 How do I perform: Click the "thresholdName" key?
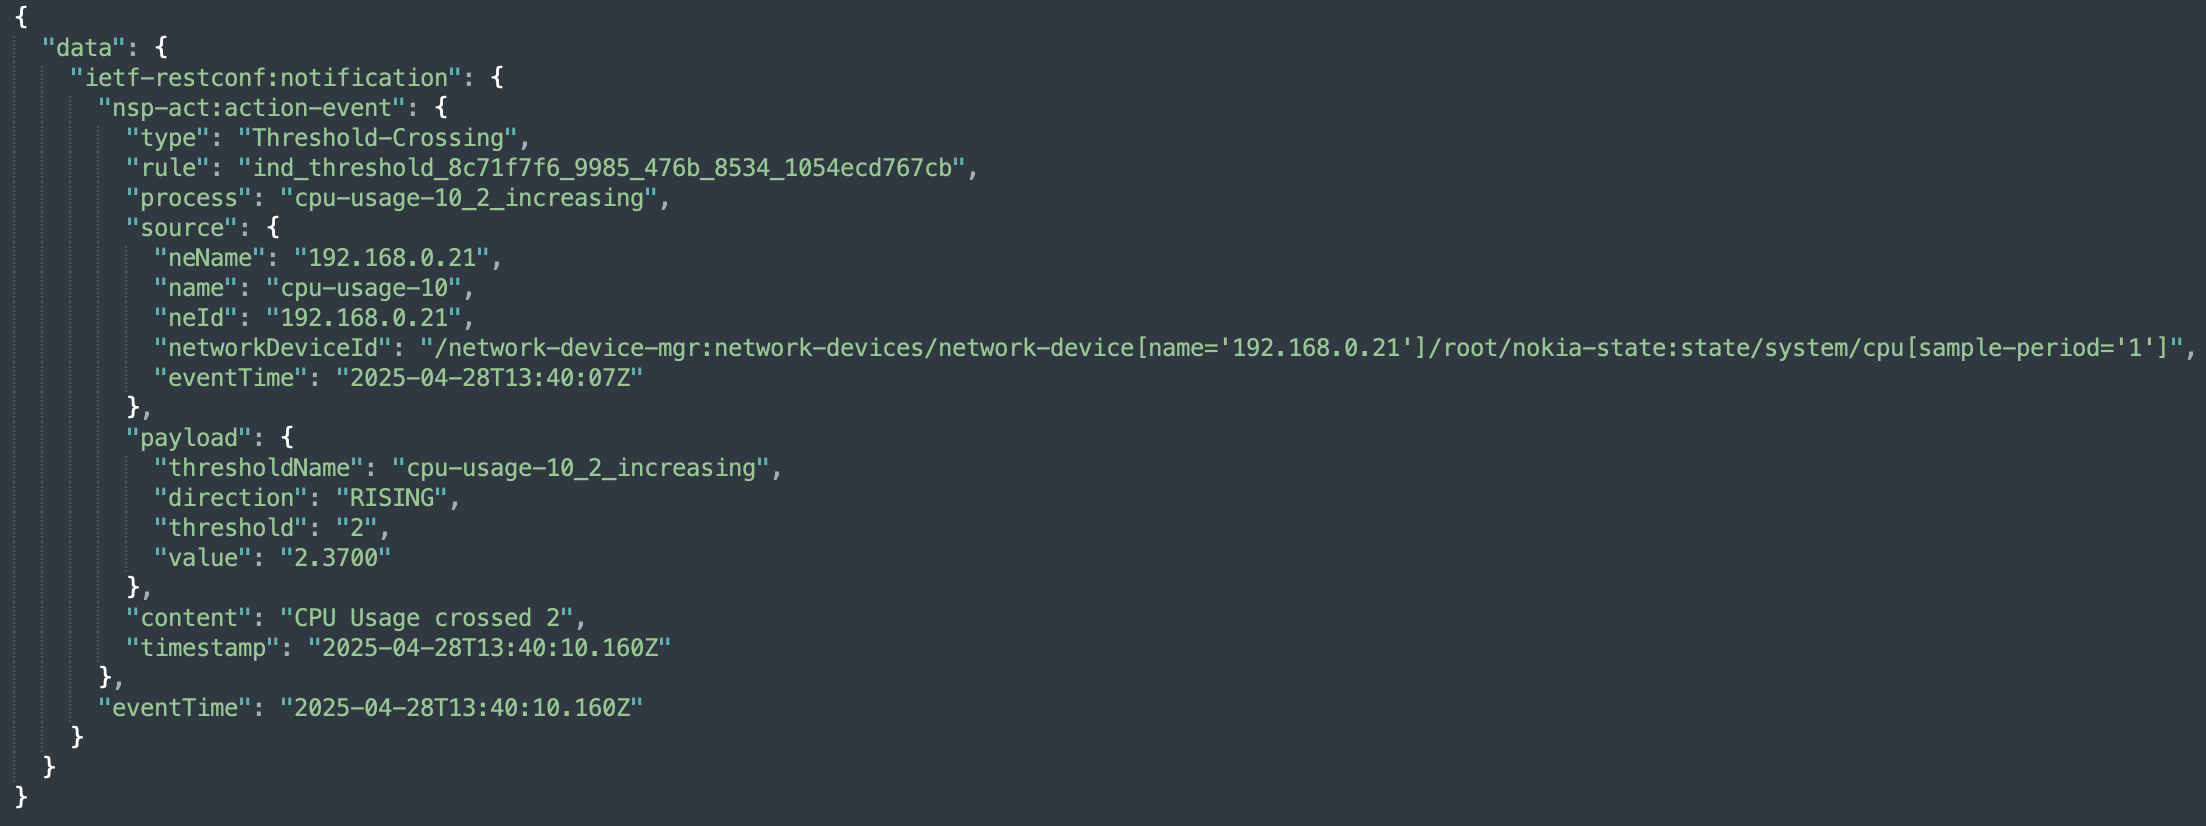pyautogui.click(x=258, y=468)
